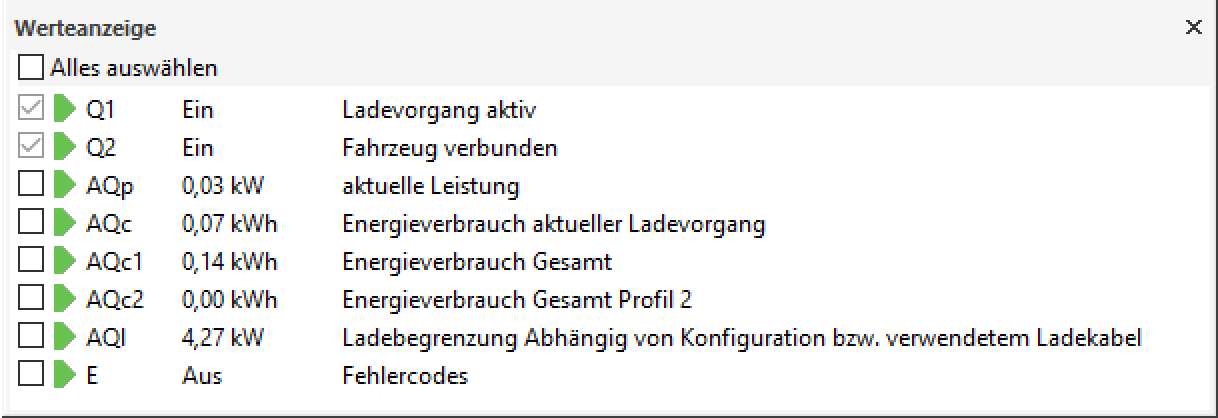Image resolution: width=1218 pixels, height=418 pixels.
Task: Click the green arrow icon beside AQI
Action: point(64,338)
